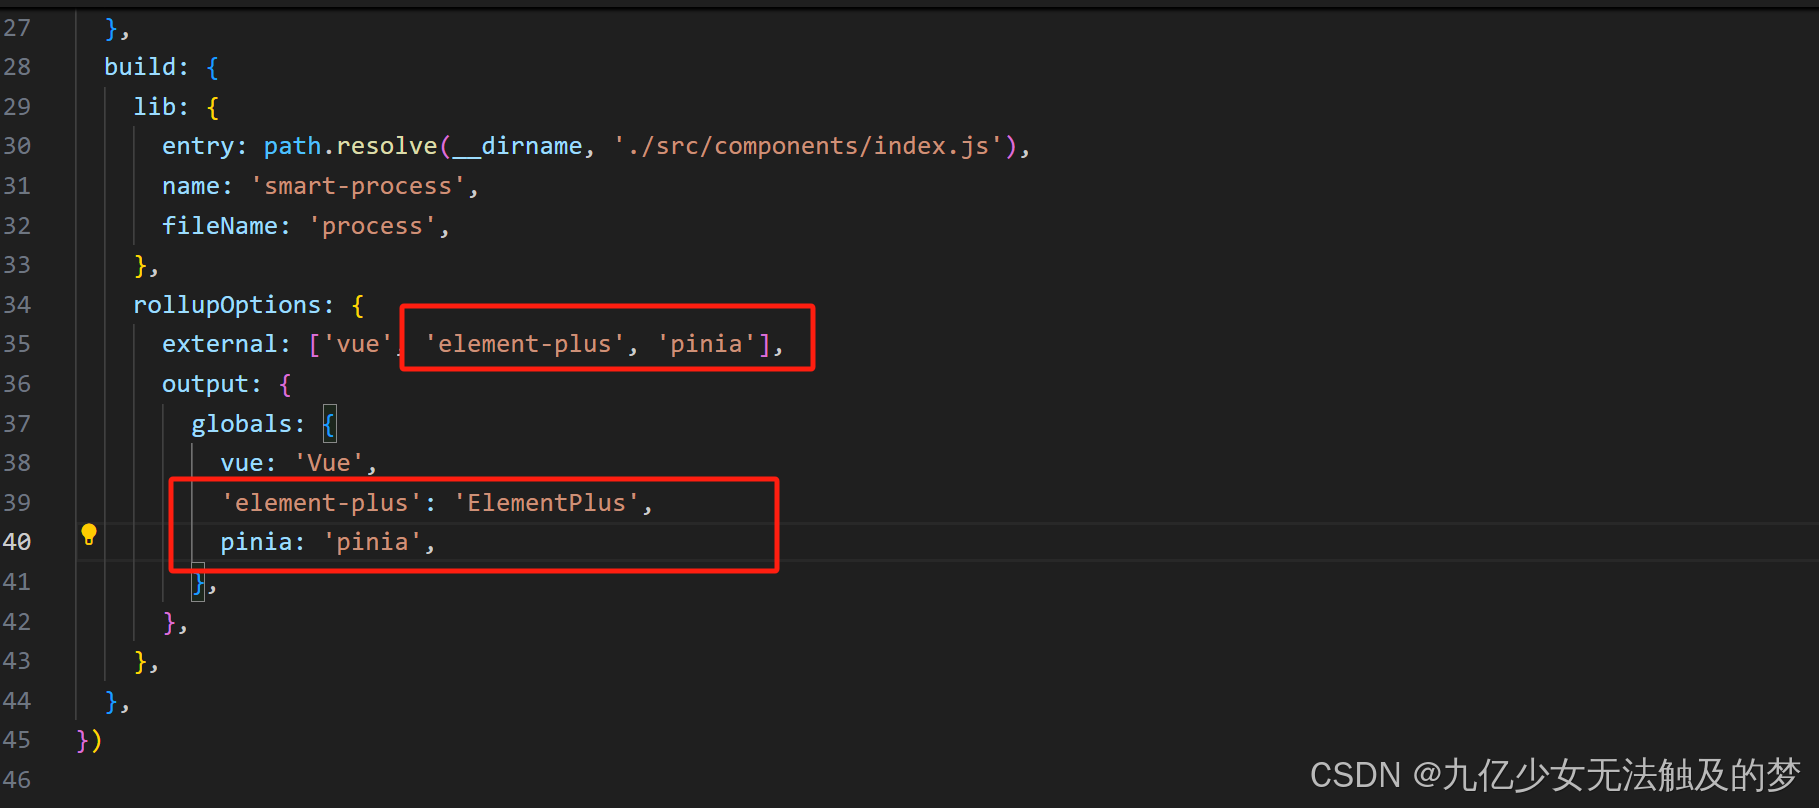The image size is (1819, 808).
Task: Click highlighted closing brace on line 41
Action: coord(198,582)
